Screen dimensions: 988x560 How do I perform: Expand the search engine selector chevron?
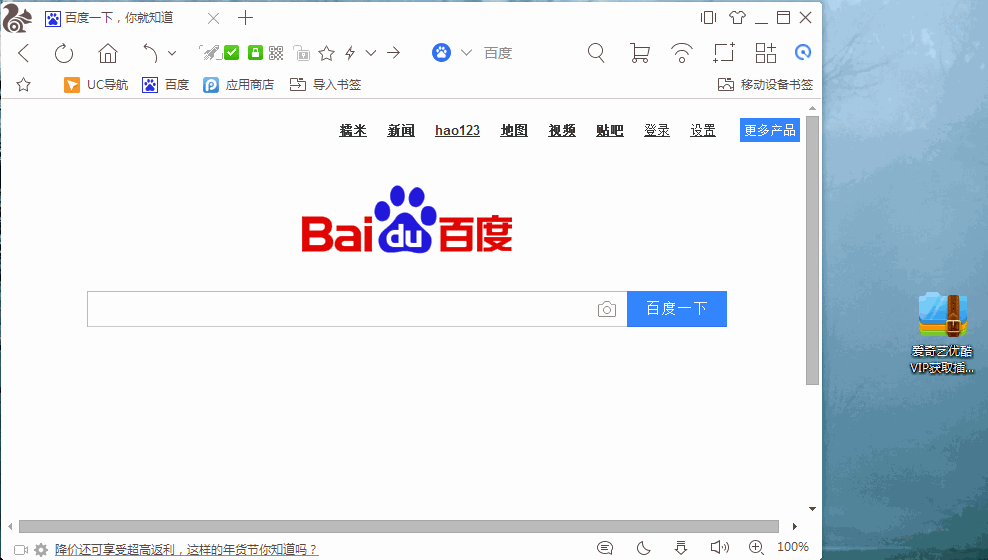[466, 53]
